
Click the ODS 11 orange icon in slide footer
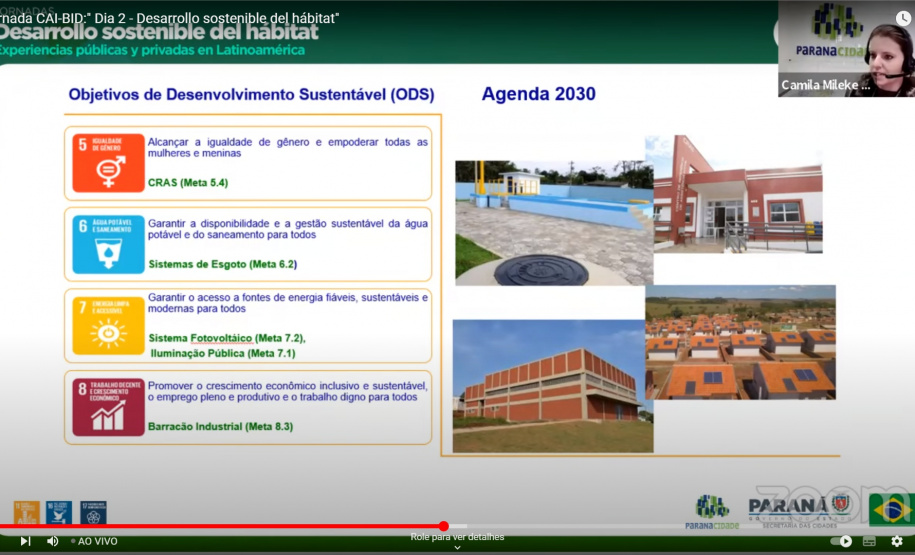27,512
